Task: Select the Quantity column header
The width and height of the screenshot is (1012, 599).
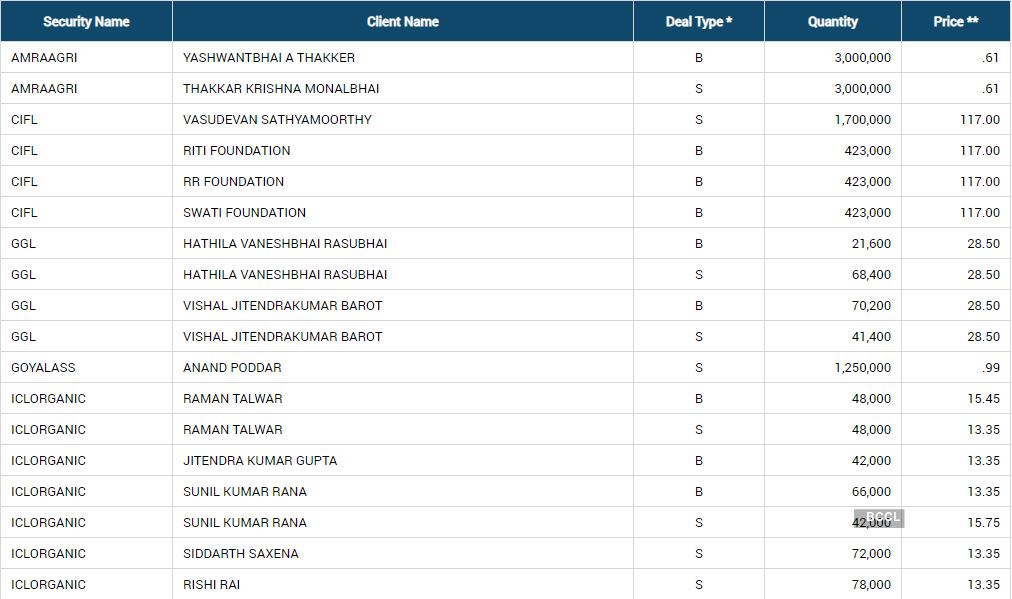Action: (832, 21)
